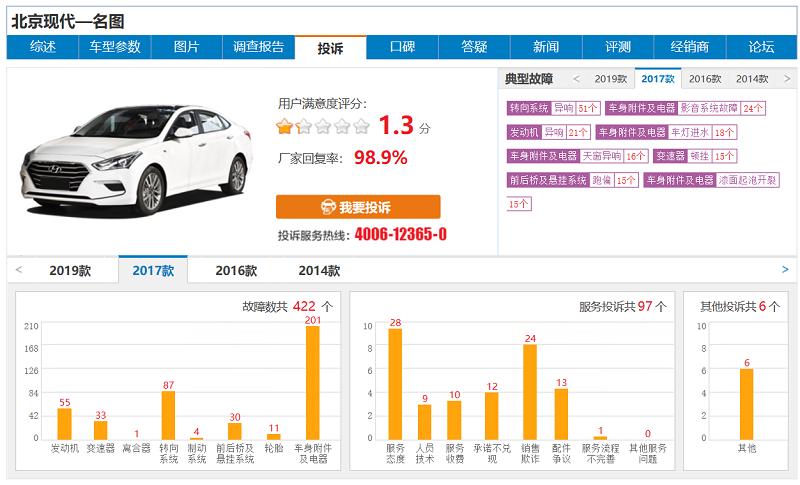
Task: Click the 车身附件及电器 bar showing 201
Action: [313, 382]
